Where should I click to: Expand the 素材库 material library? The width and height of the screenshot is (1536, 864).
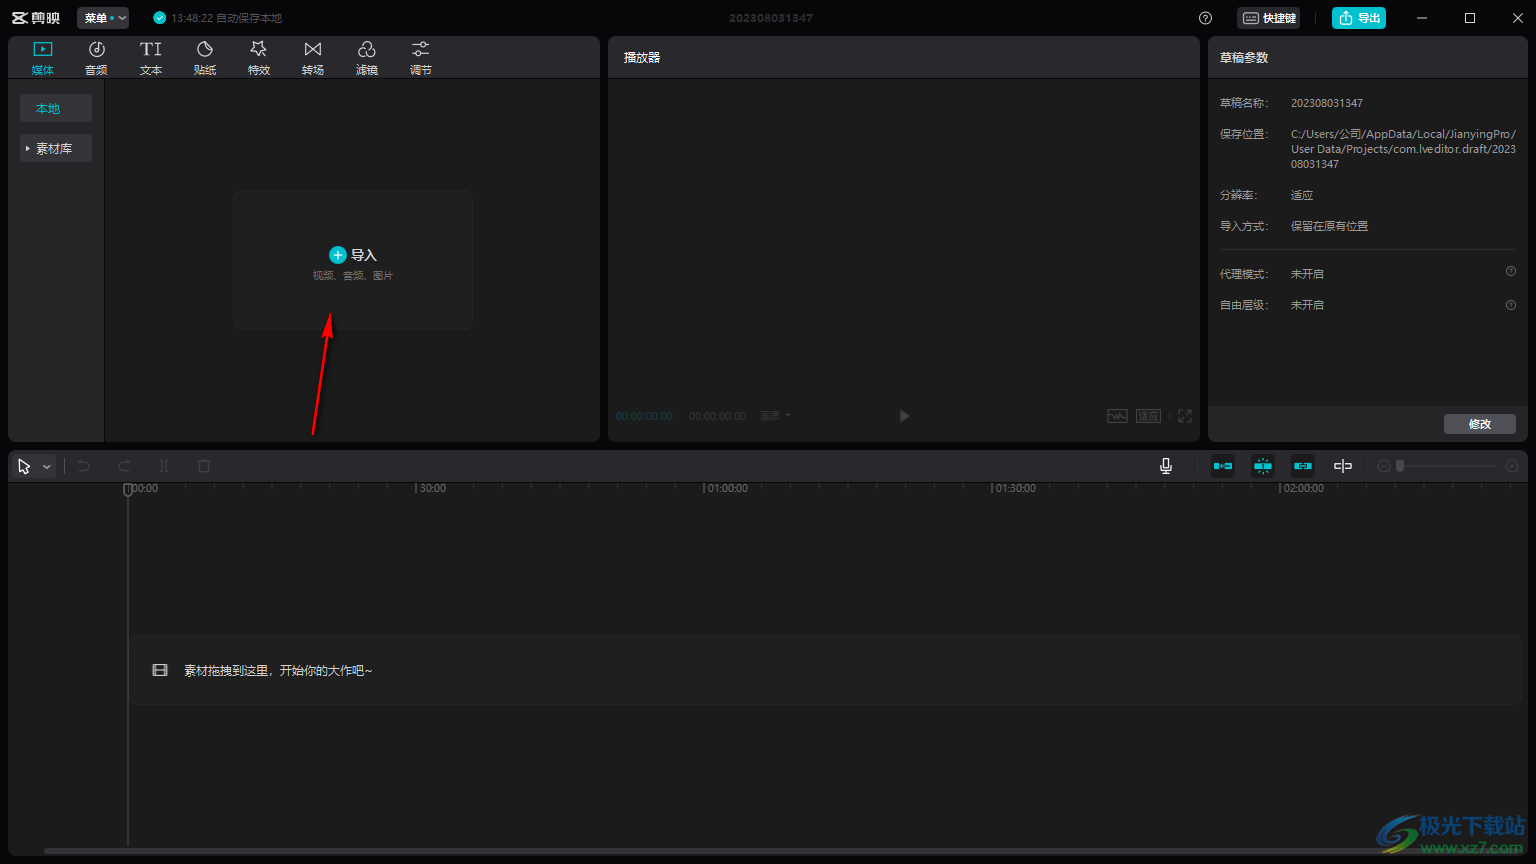[x=56, y=148]
